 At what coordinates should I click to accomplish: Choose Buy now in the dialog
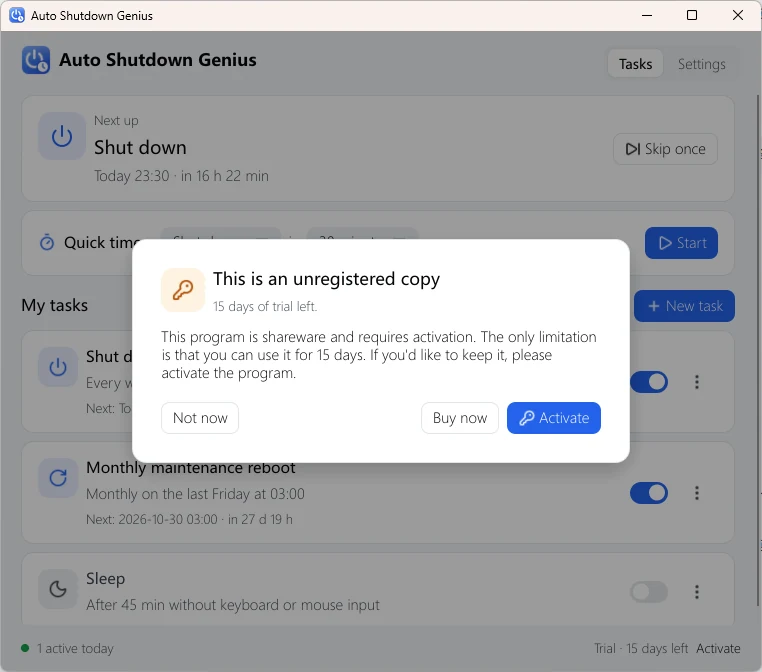(x=460, y=418)
